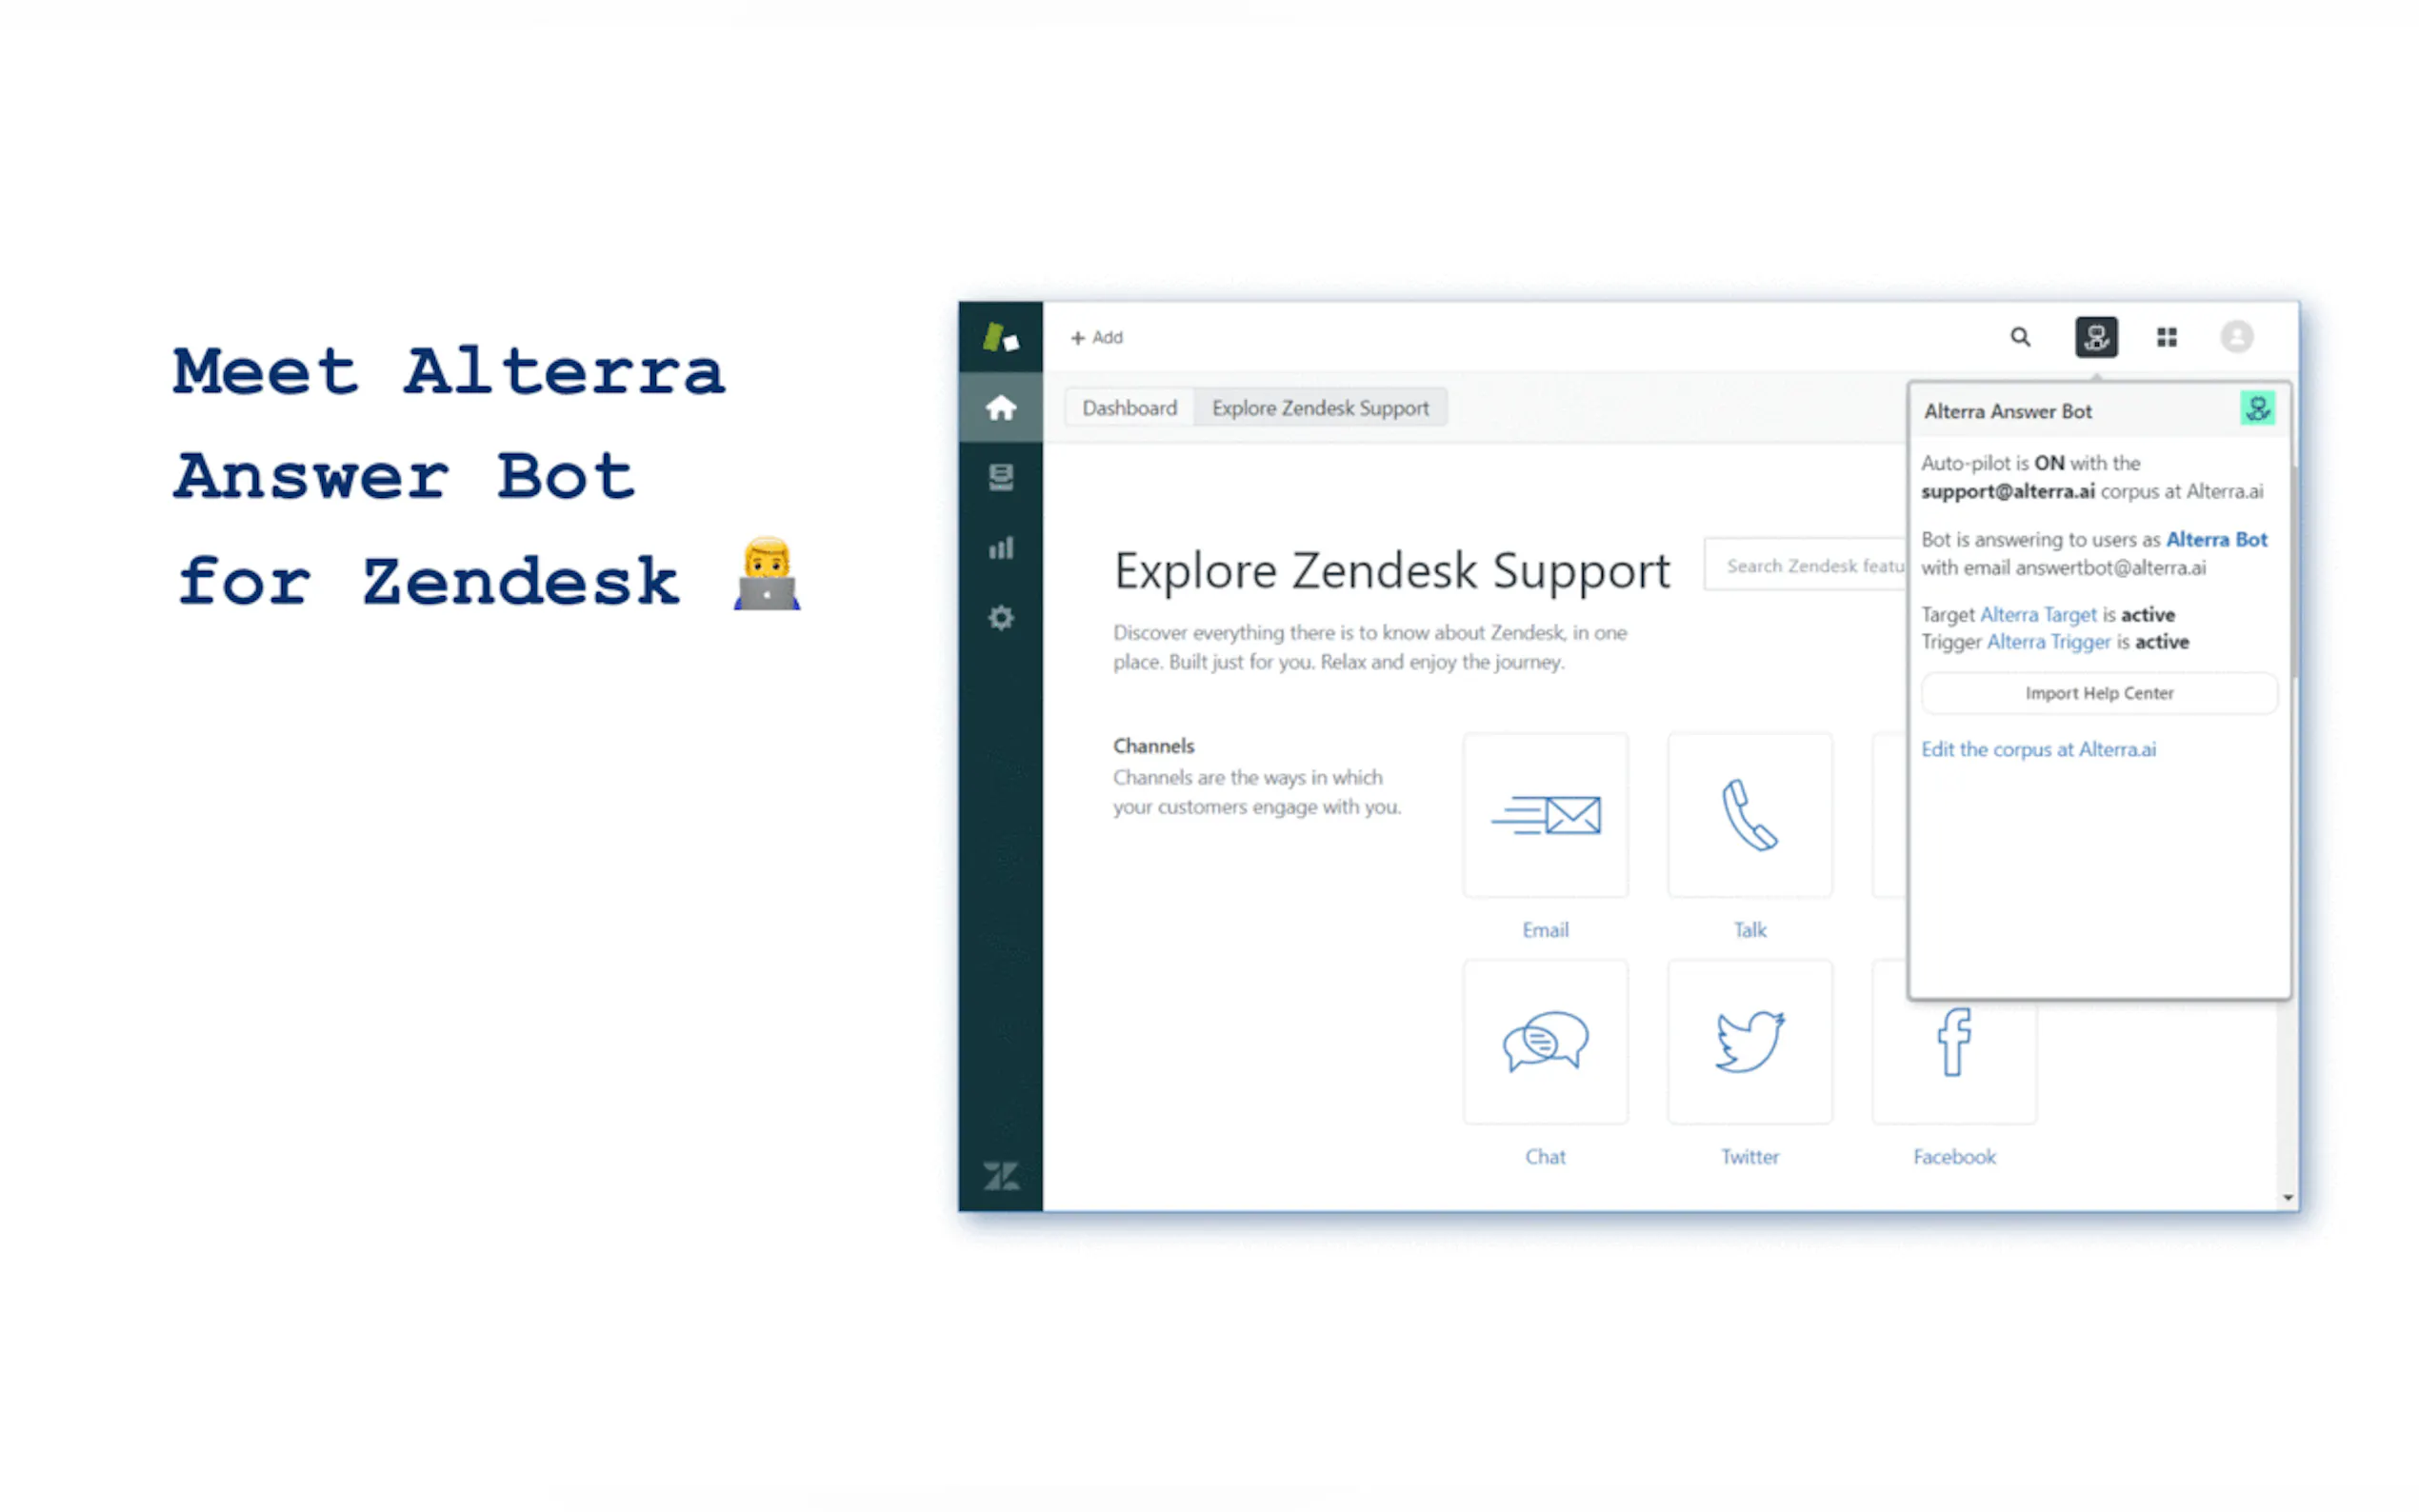Click the Alterra panel scrollbar thumb
This screenshot has width=2419, height=1512.
[x=2294, y=570]
